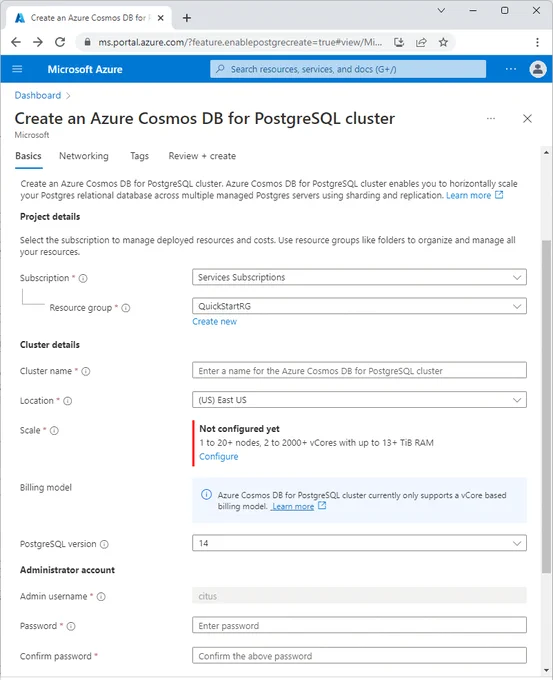The height and width of the screenshot is (680, 553).
Task: Click the "Administrator account" heading
Action: click(x=67, y=570)
